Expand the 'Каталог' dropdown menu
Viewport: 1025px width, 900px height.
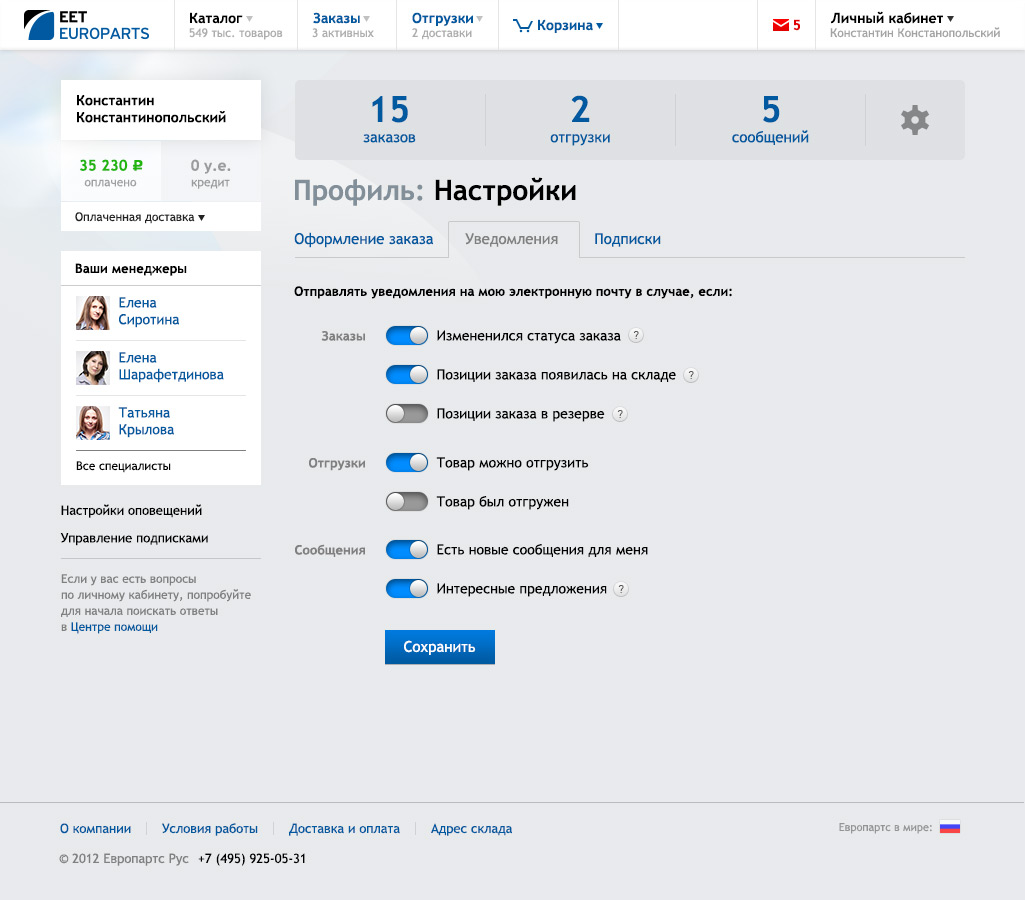click(221, 18)
